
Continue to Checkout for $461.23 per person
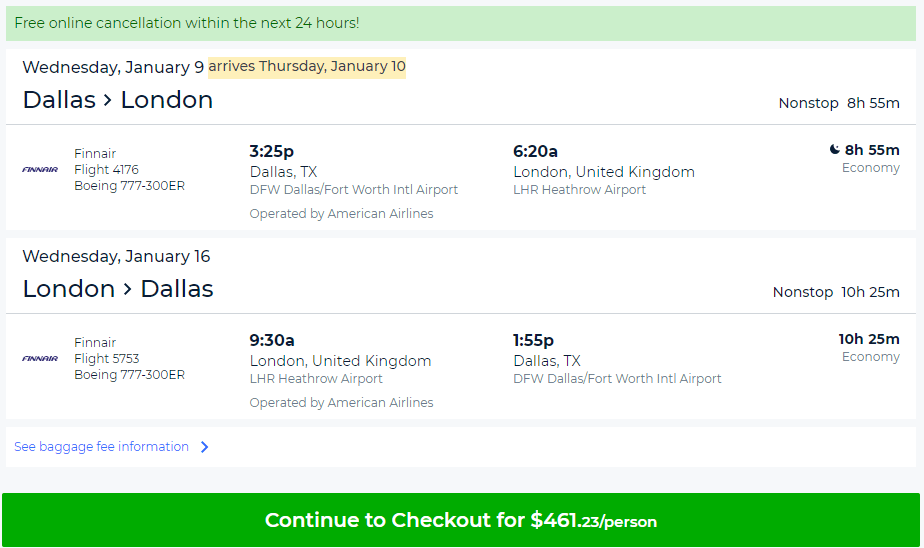[461, 520]
